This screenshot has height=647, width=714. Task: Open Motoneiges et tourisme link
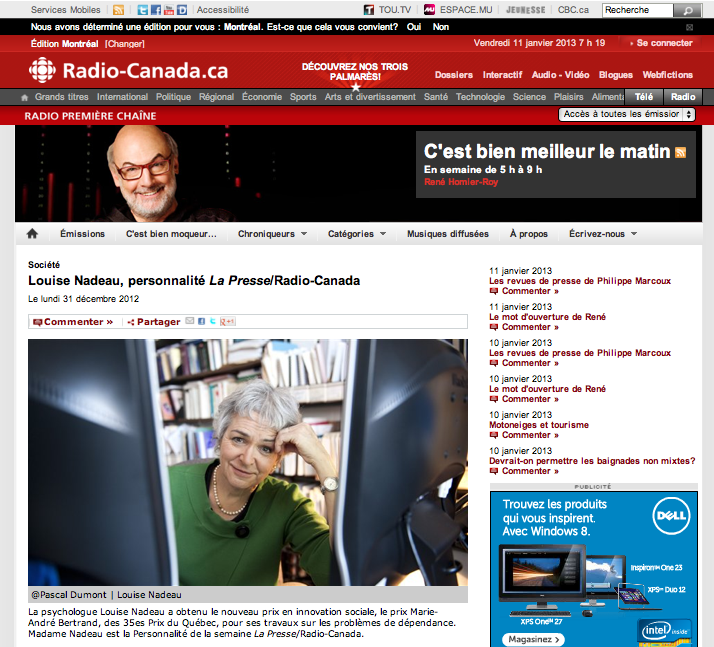click(539, 425)
